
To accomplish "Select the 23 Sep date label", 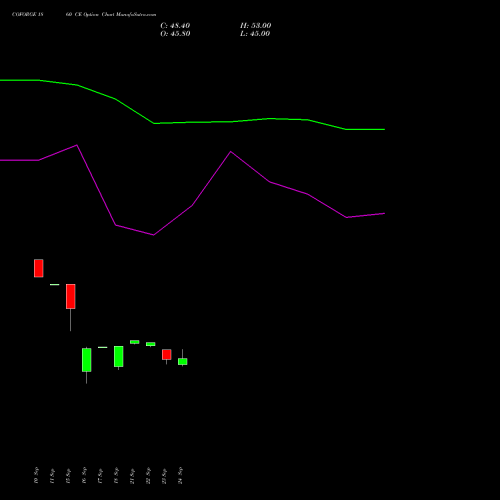I will (x=164, y=475).
